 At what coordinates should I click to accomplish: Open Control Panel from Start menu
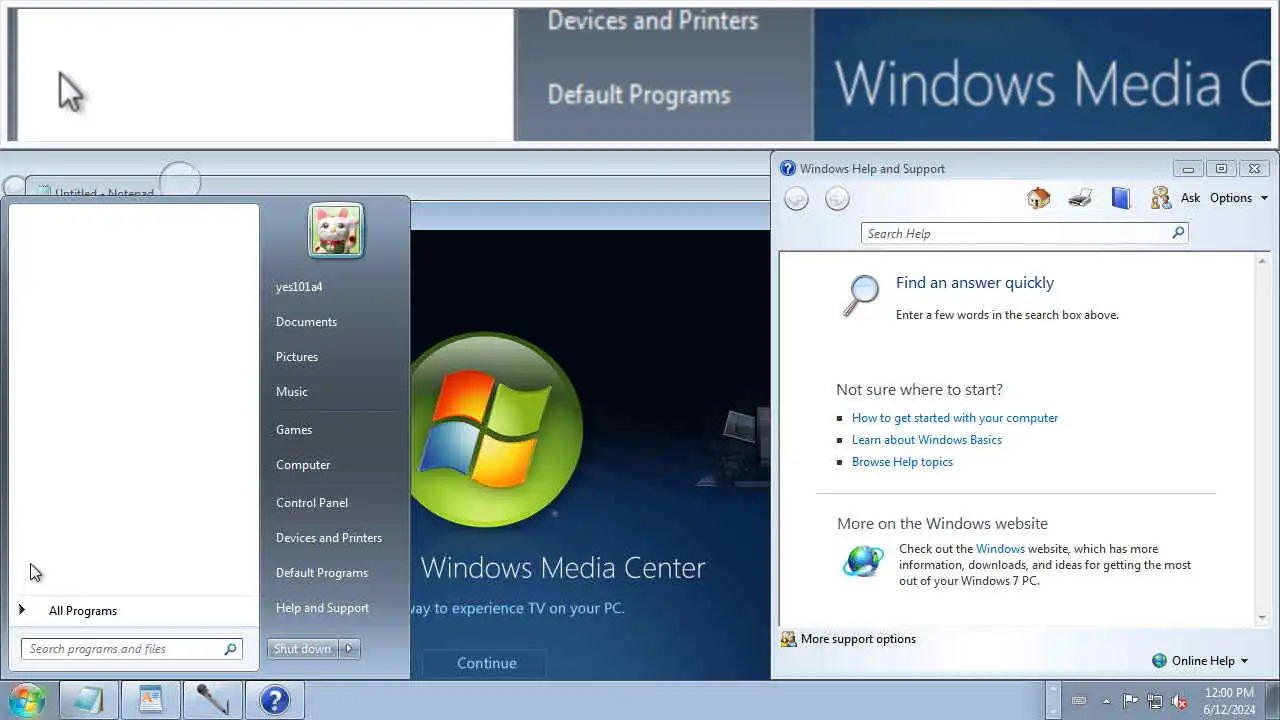tap(312, 503)
